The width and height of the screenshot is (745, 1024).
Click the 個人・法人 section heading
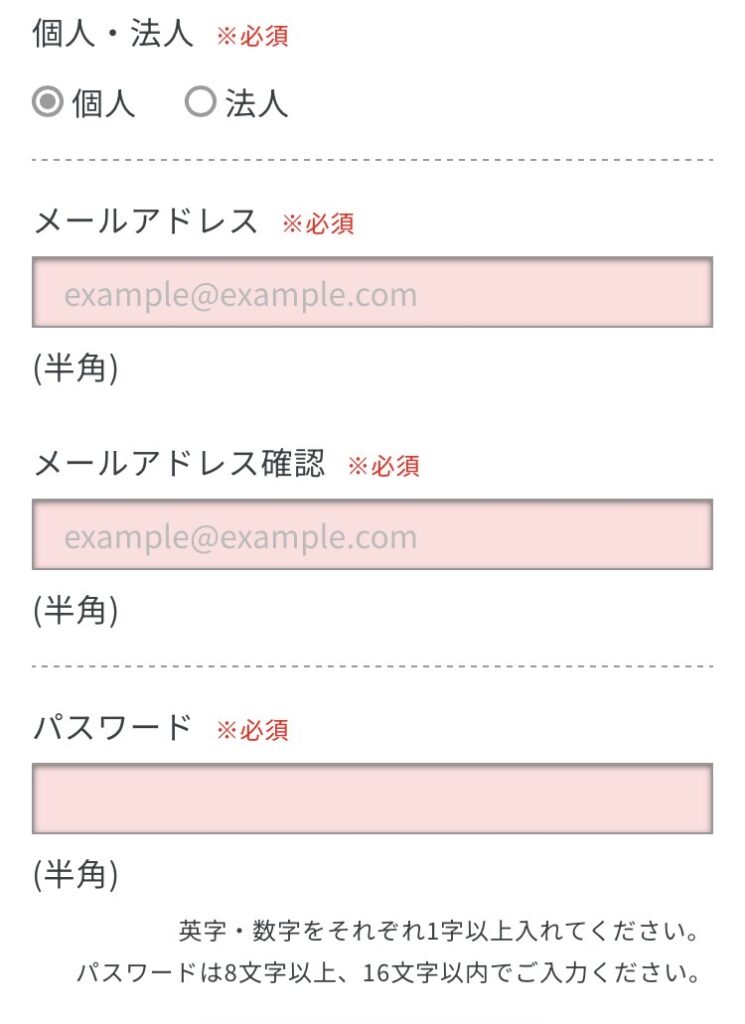113,33
